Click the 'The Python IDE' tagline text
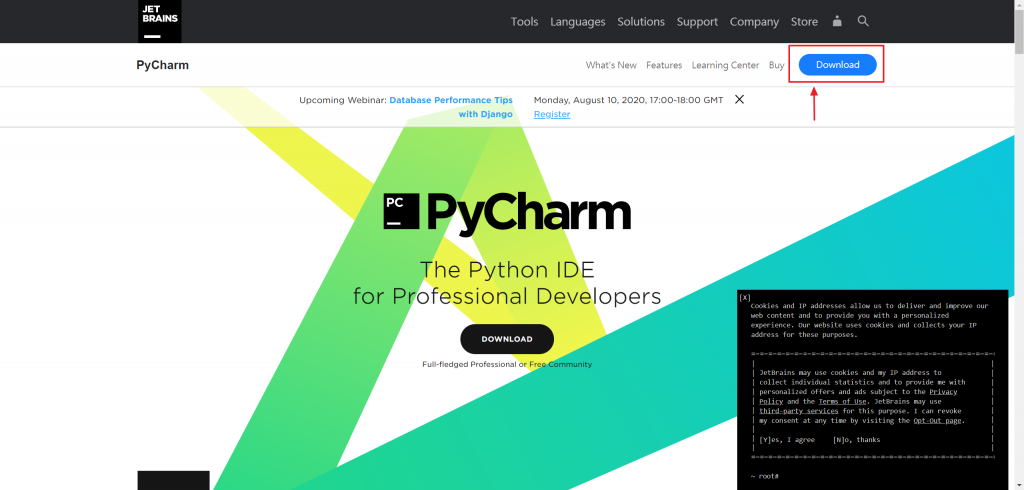 [507, 269]
